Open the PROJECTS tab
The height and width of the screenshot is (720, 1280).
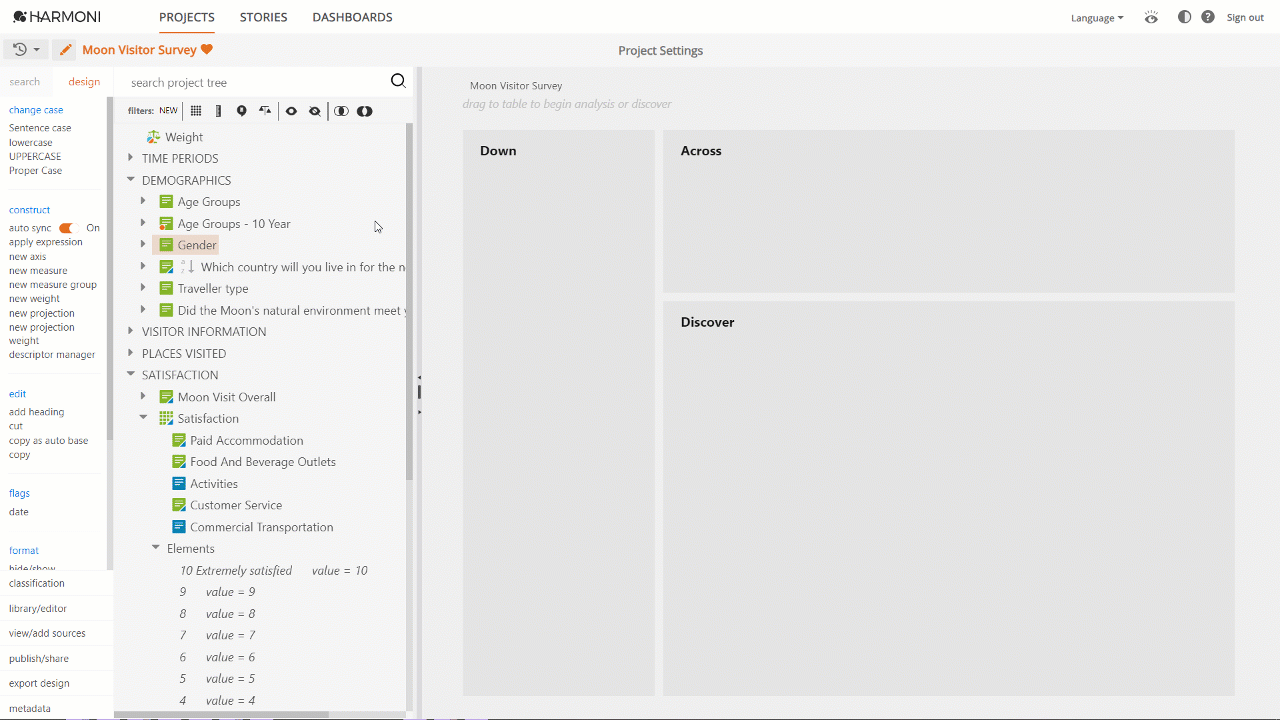coord(187,17)
